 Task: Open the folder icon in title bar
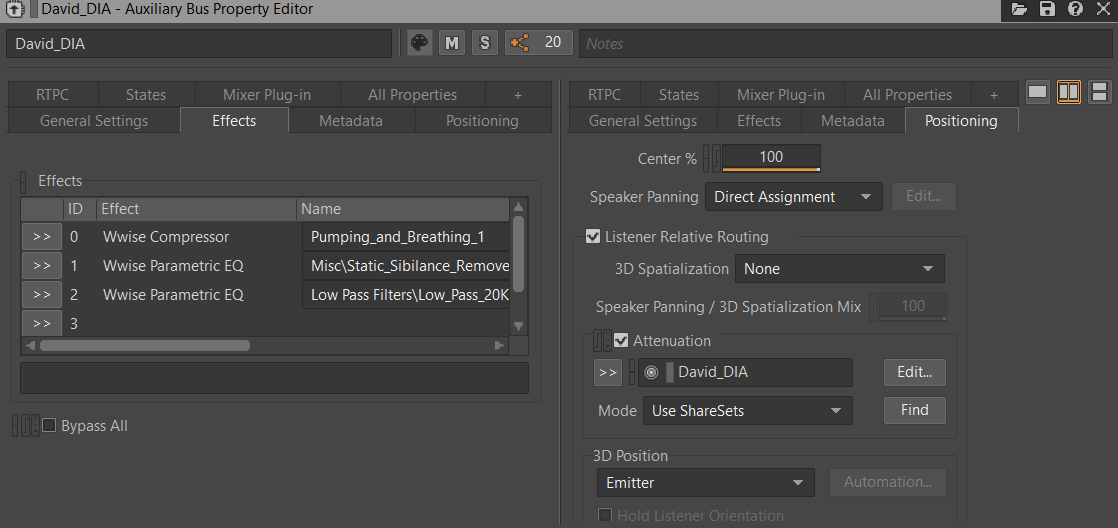click(1019, 9)
